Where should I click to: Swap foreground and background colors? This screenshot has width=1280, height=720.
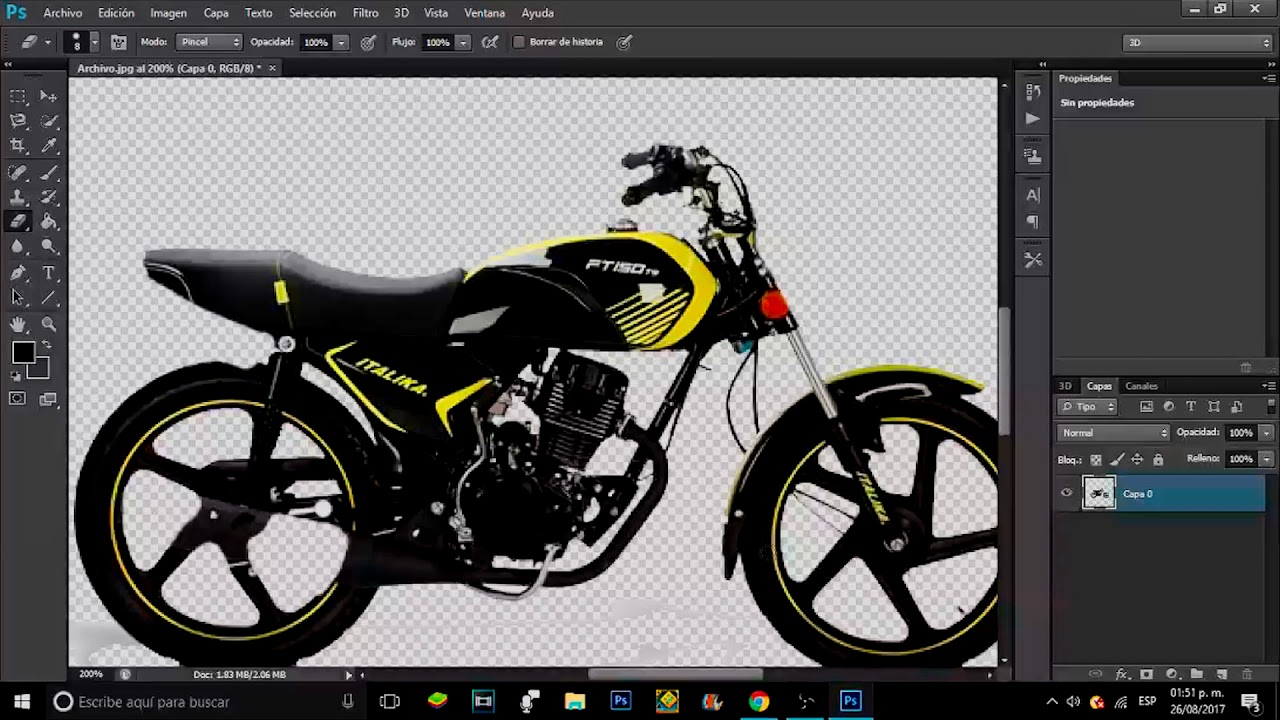(x=45, y=346)
